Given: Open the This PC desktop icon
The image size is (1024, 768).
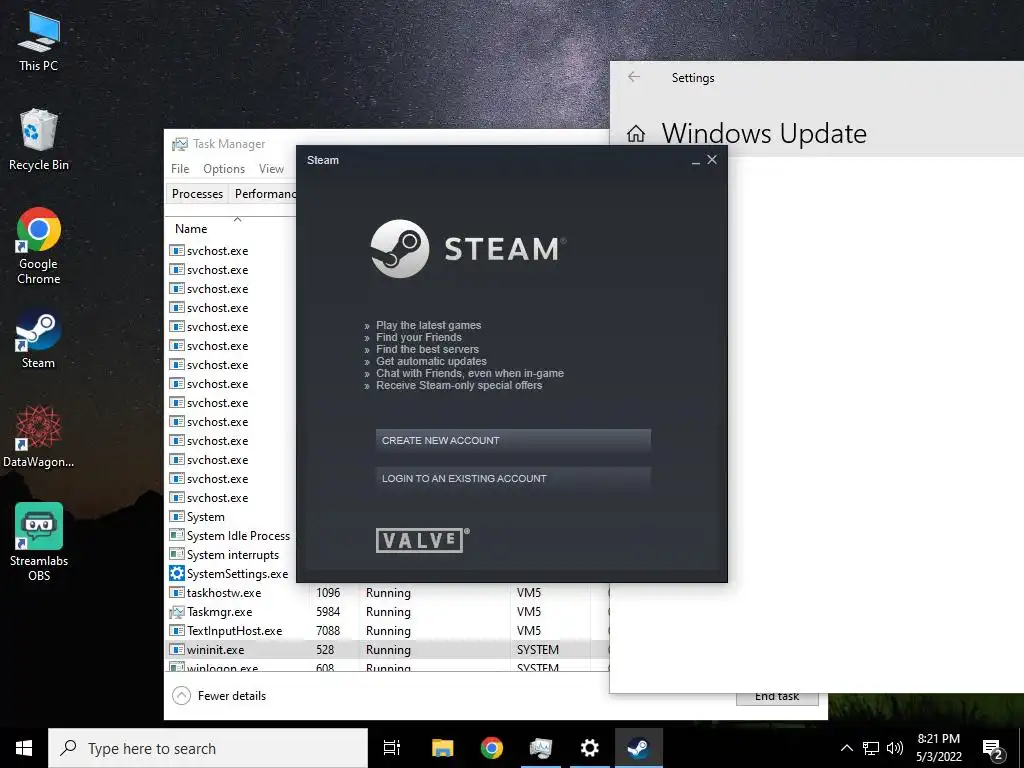Looking at the screenshot, I should coord(39,42).
